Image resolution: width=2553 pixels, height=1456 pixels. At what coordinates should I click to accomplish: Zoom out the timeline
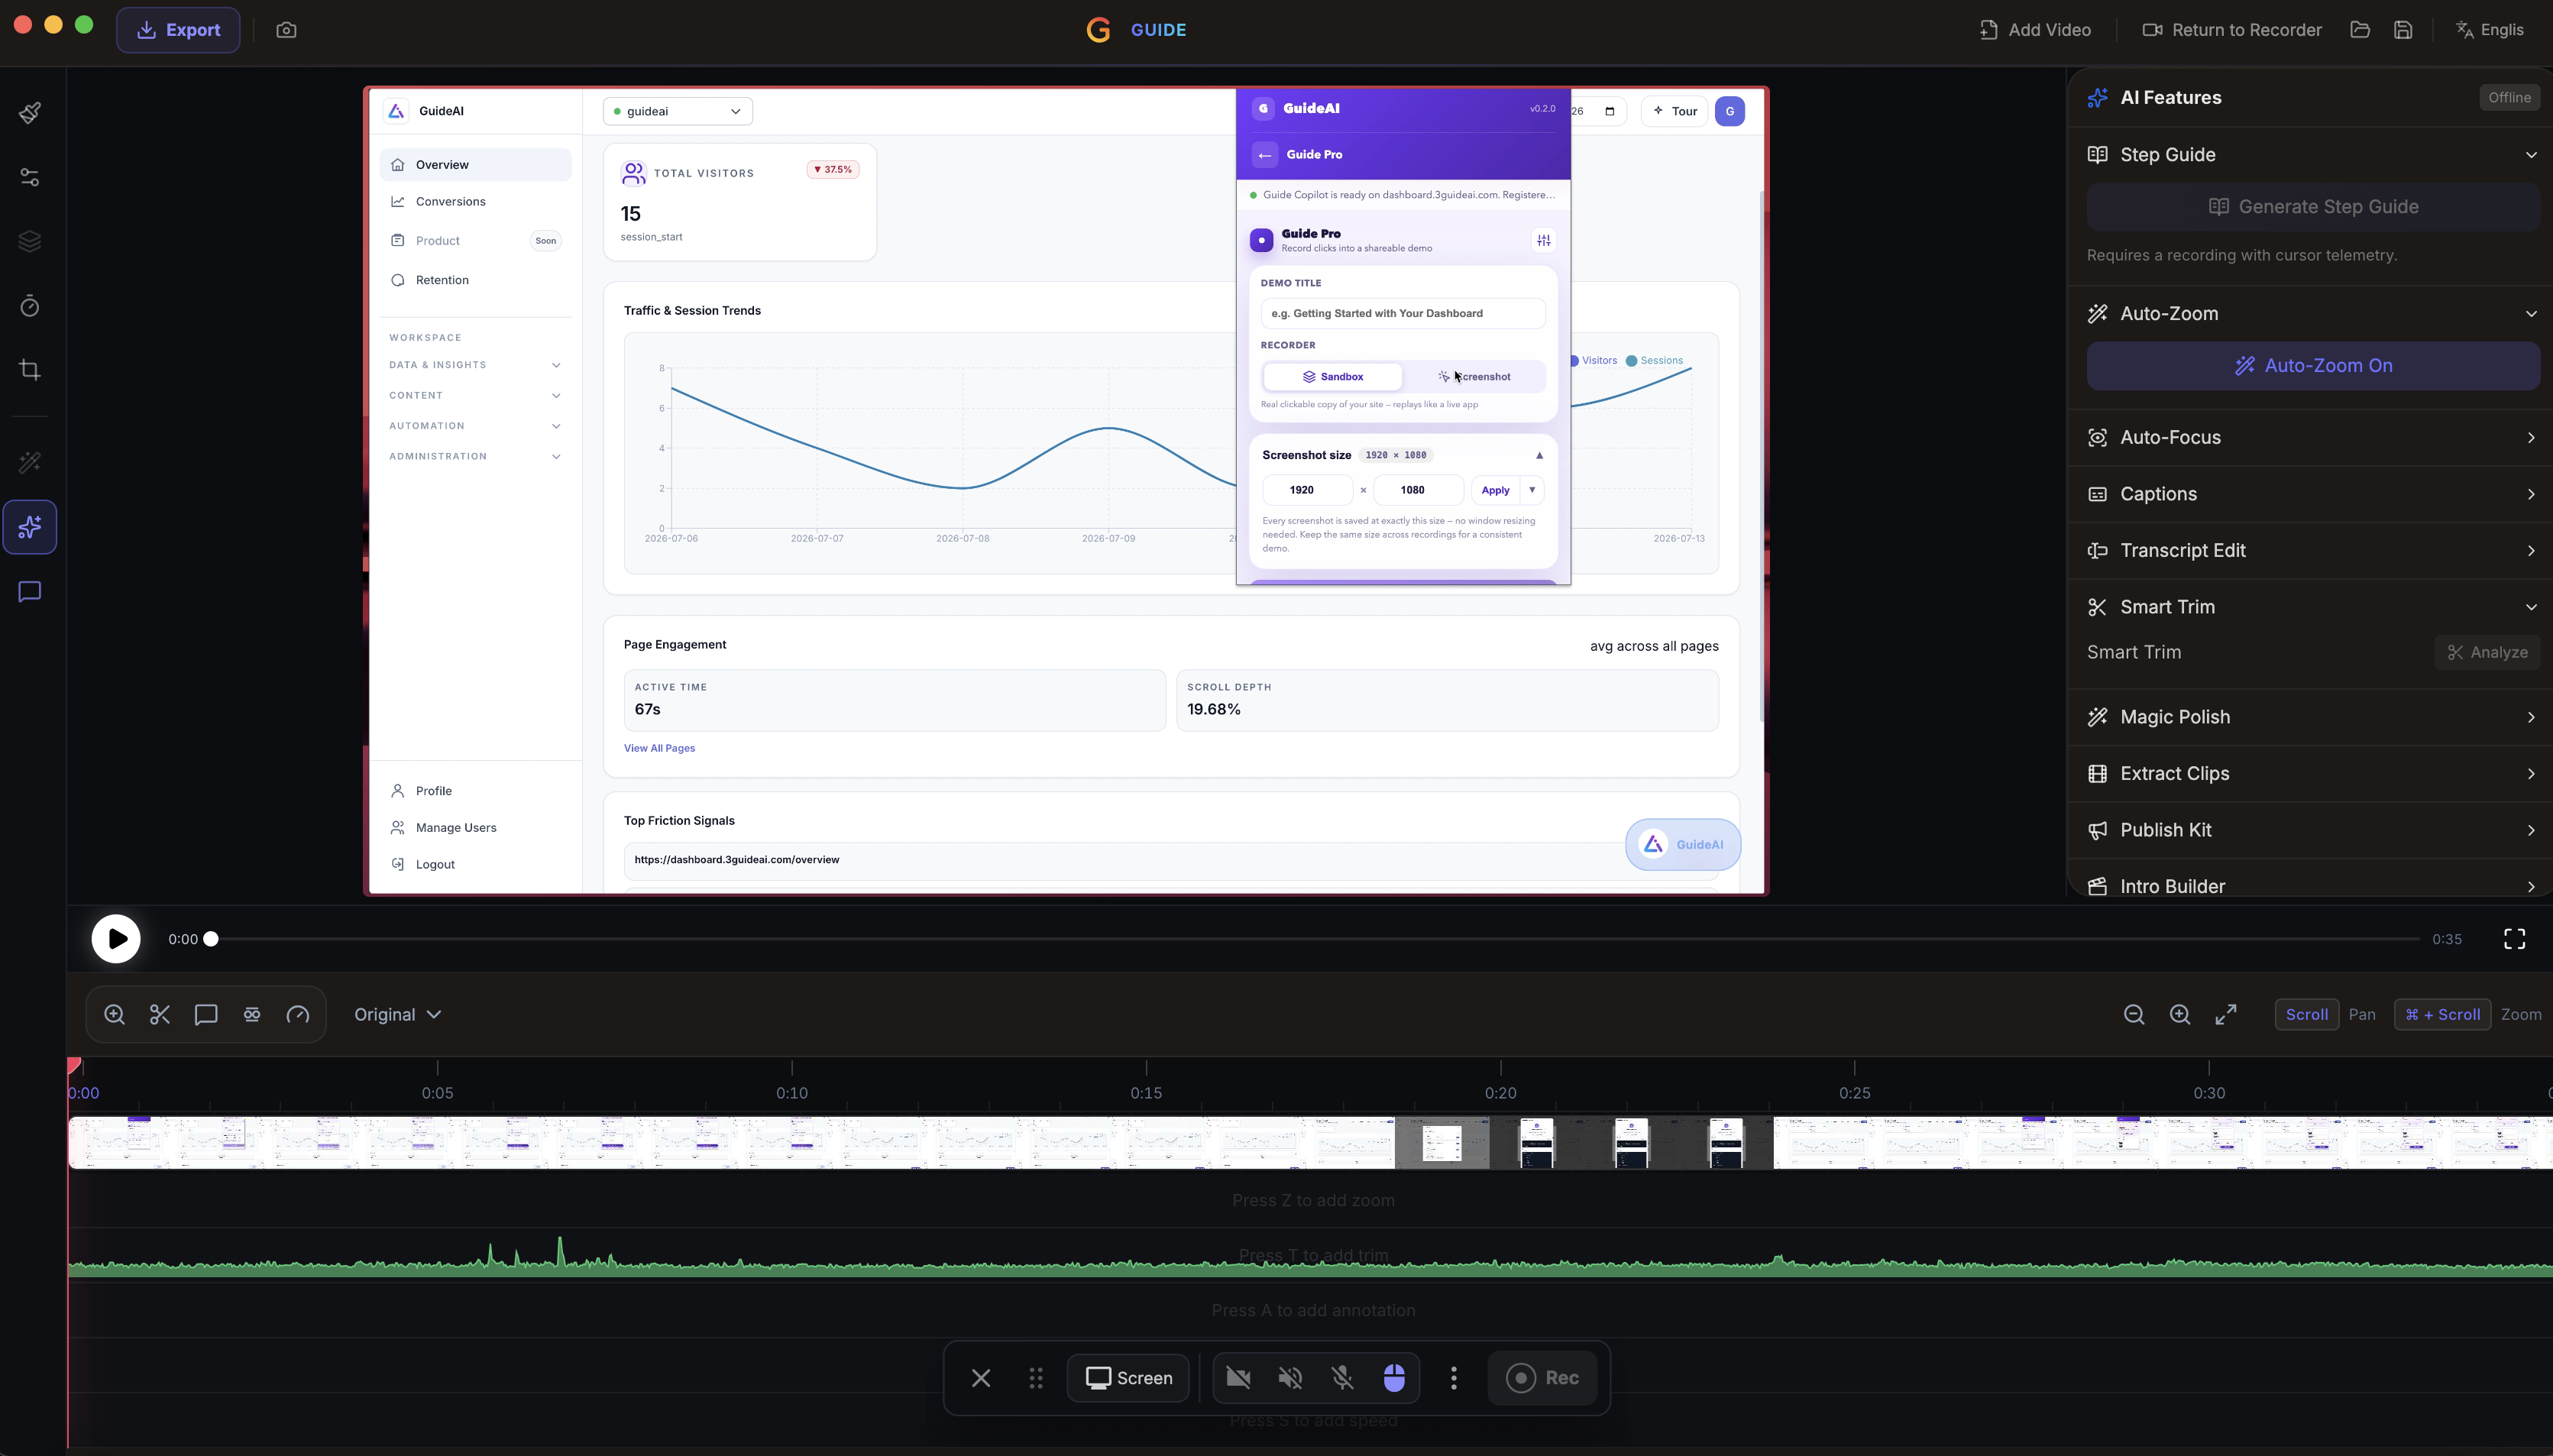click(2134, 1014)
